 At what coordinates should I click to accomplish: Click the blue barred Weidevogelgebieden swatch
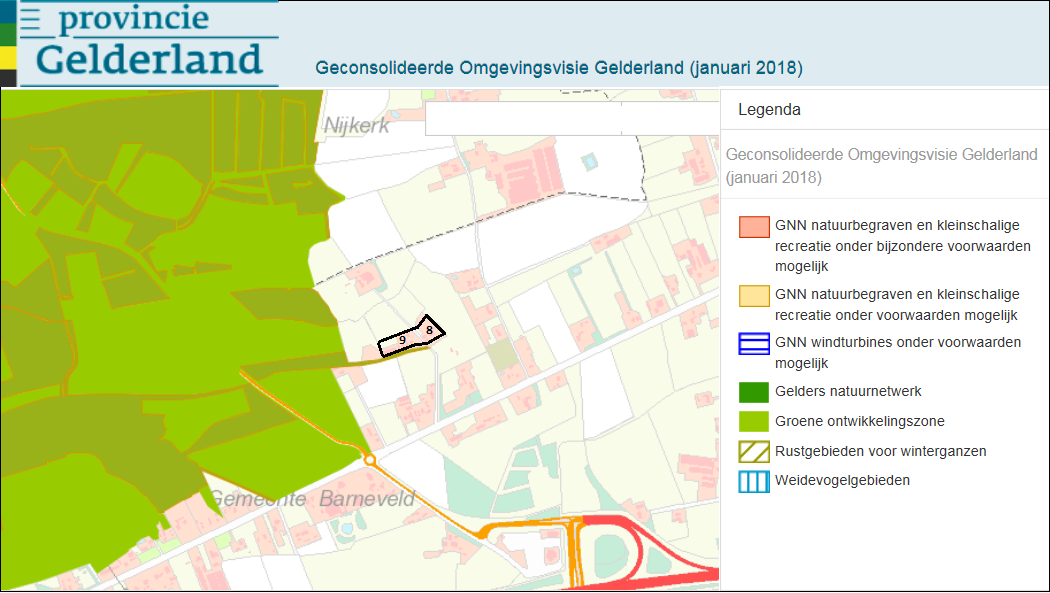(x=754, y=482)
